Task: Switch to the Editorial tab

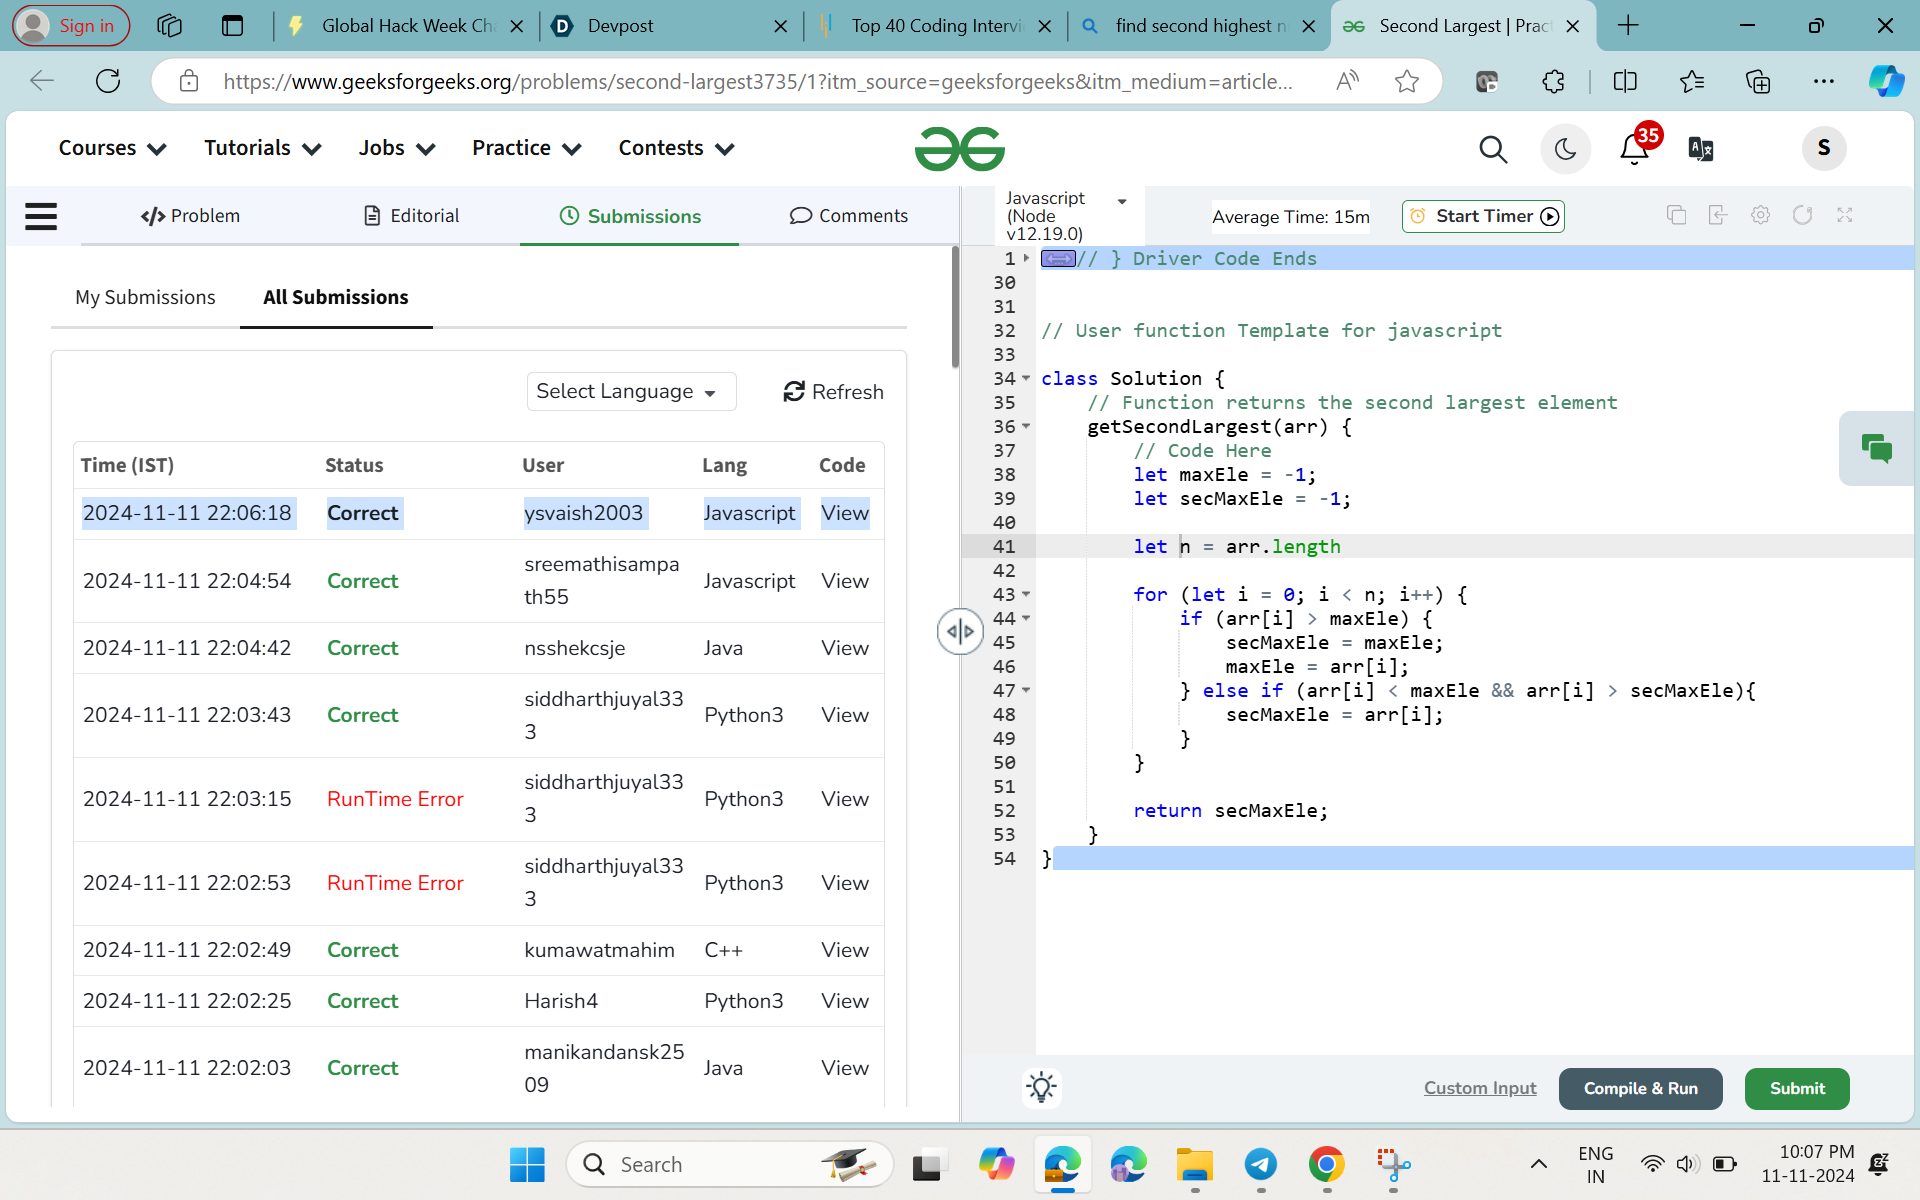Action: [411, 216]
